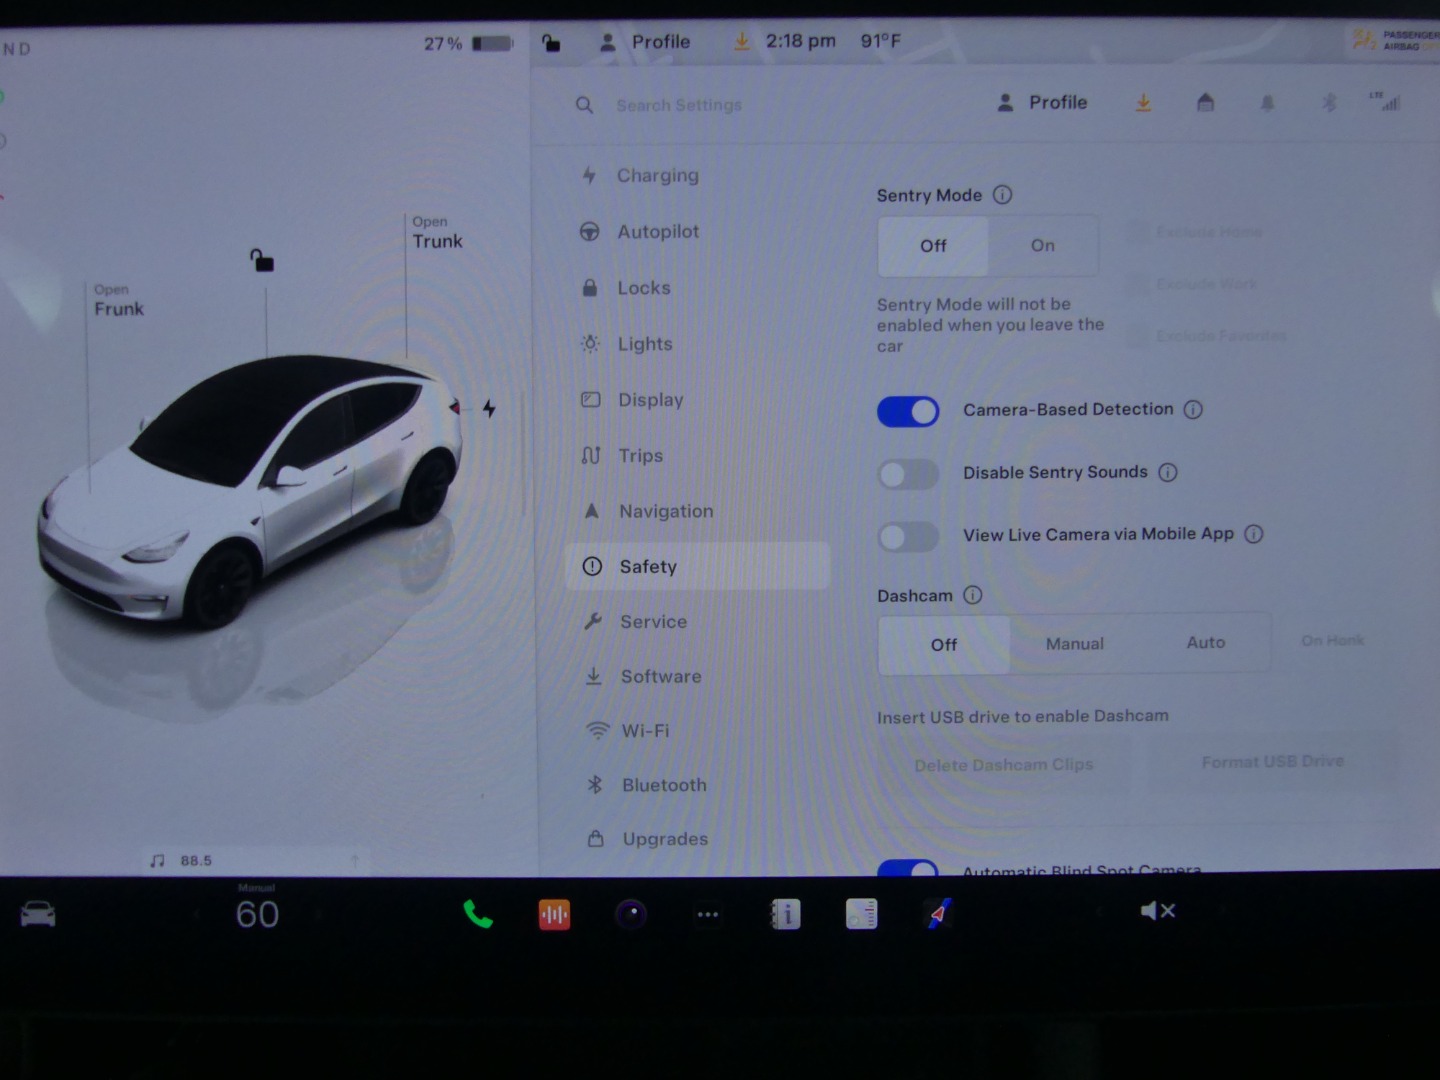
Task: Launch the dashcam camera app icon
Action: click(x=631, y=914)
